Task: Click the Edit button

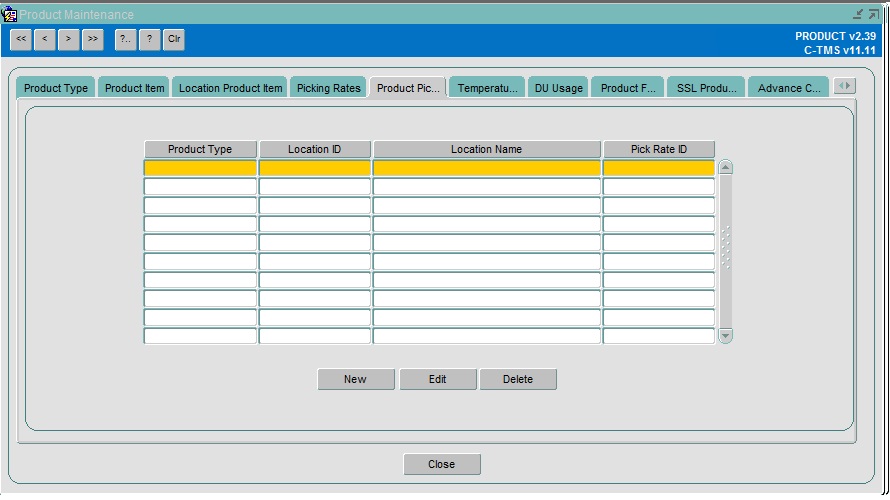Action: (x=438, y=379)
